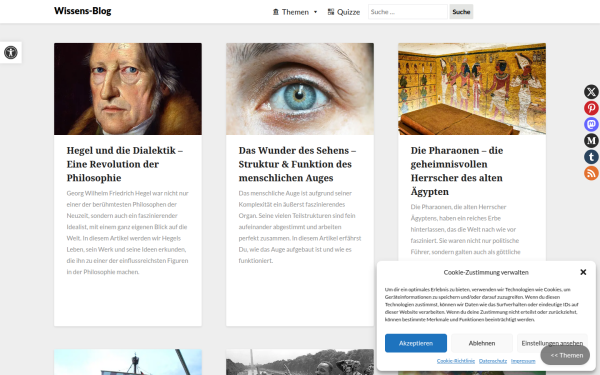This screenshot has height=375, width=600.
Task: Decline cookies with Ablehnen button
Action: tap(482, 343)
